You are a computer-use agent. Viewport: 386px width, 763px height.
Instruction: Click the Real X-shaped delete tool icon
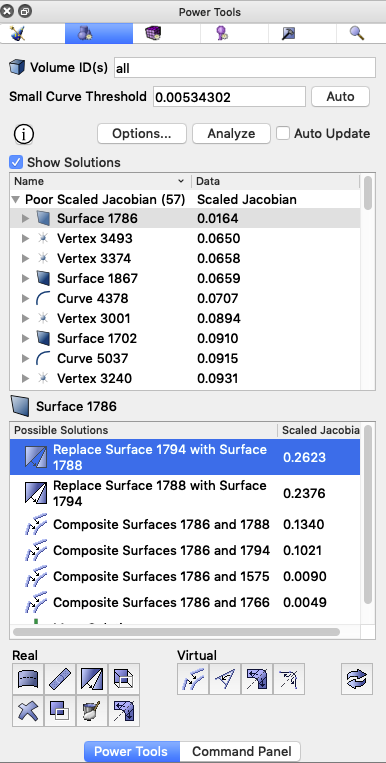point(28,711)
